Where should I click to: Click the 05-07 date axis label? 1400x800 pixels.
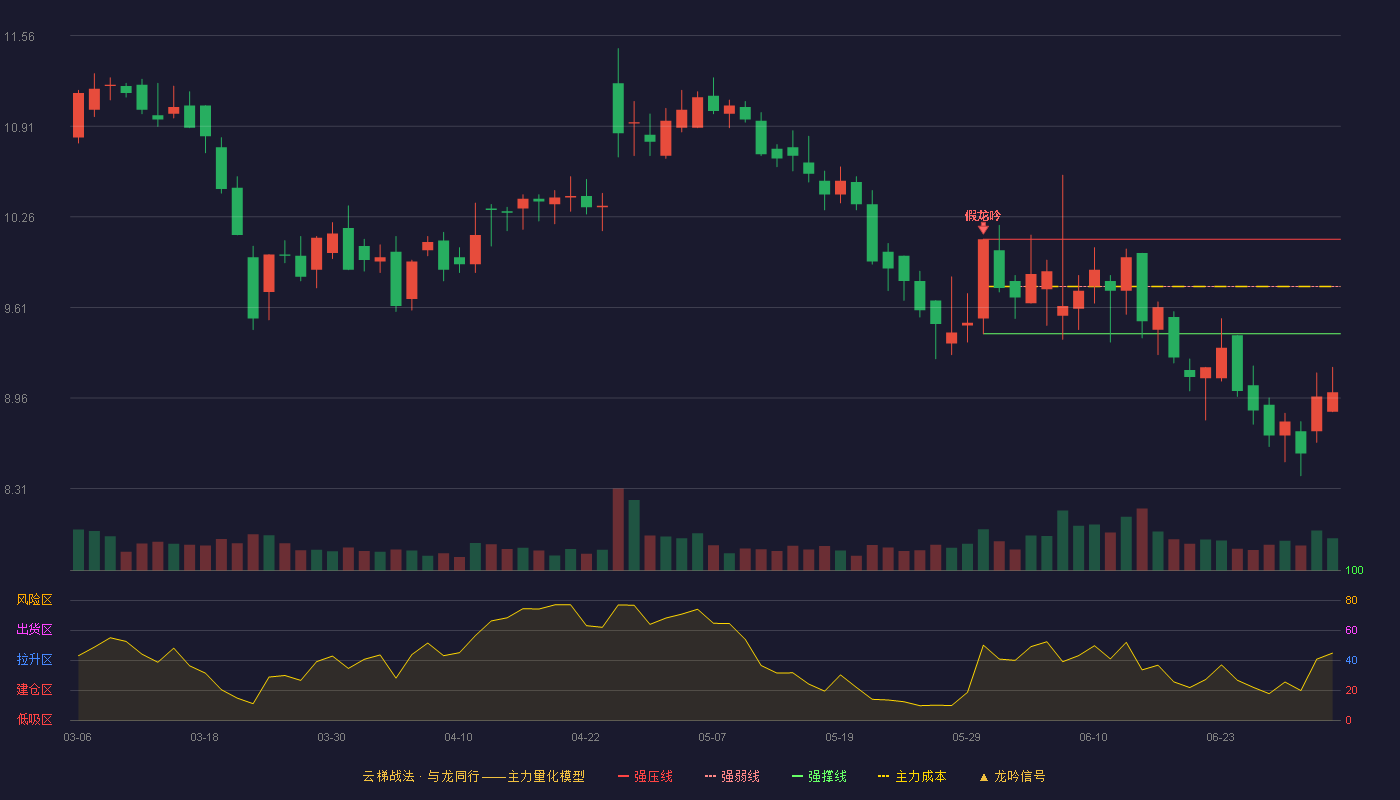[712, 737]
